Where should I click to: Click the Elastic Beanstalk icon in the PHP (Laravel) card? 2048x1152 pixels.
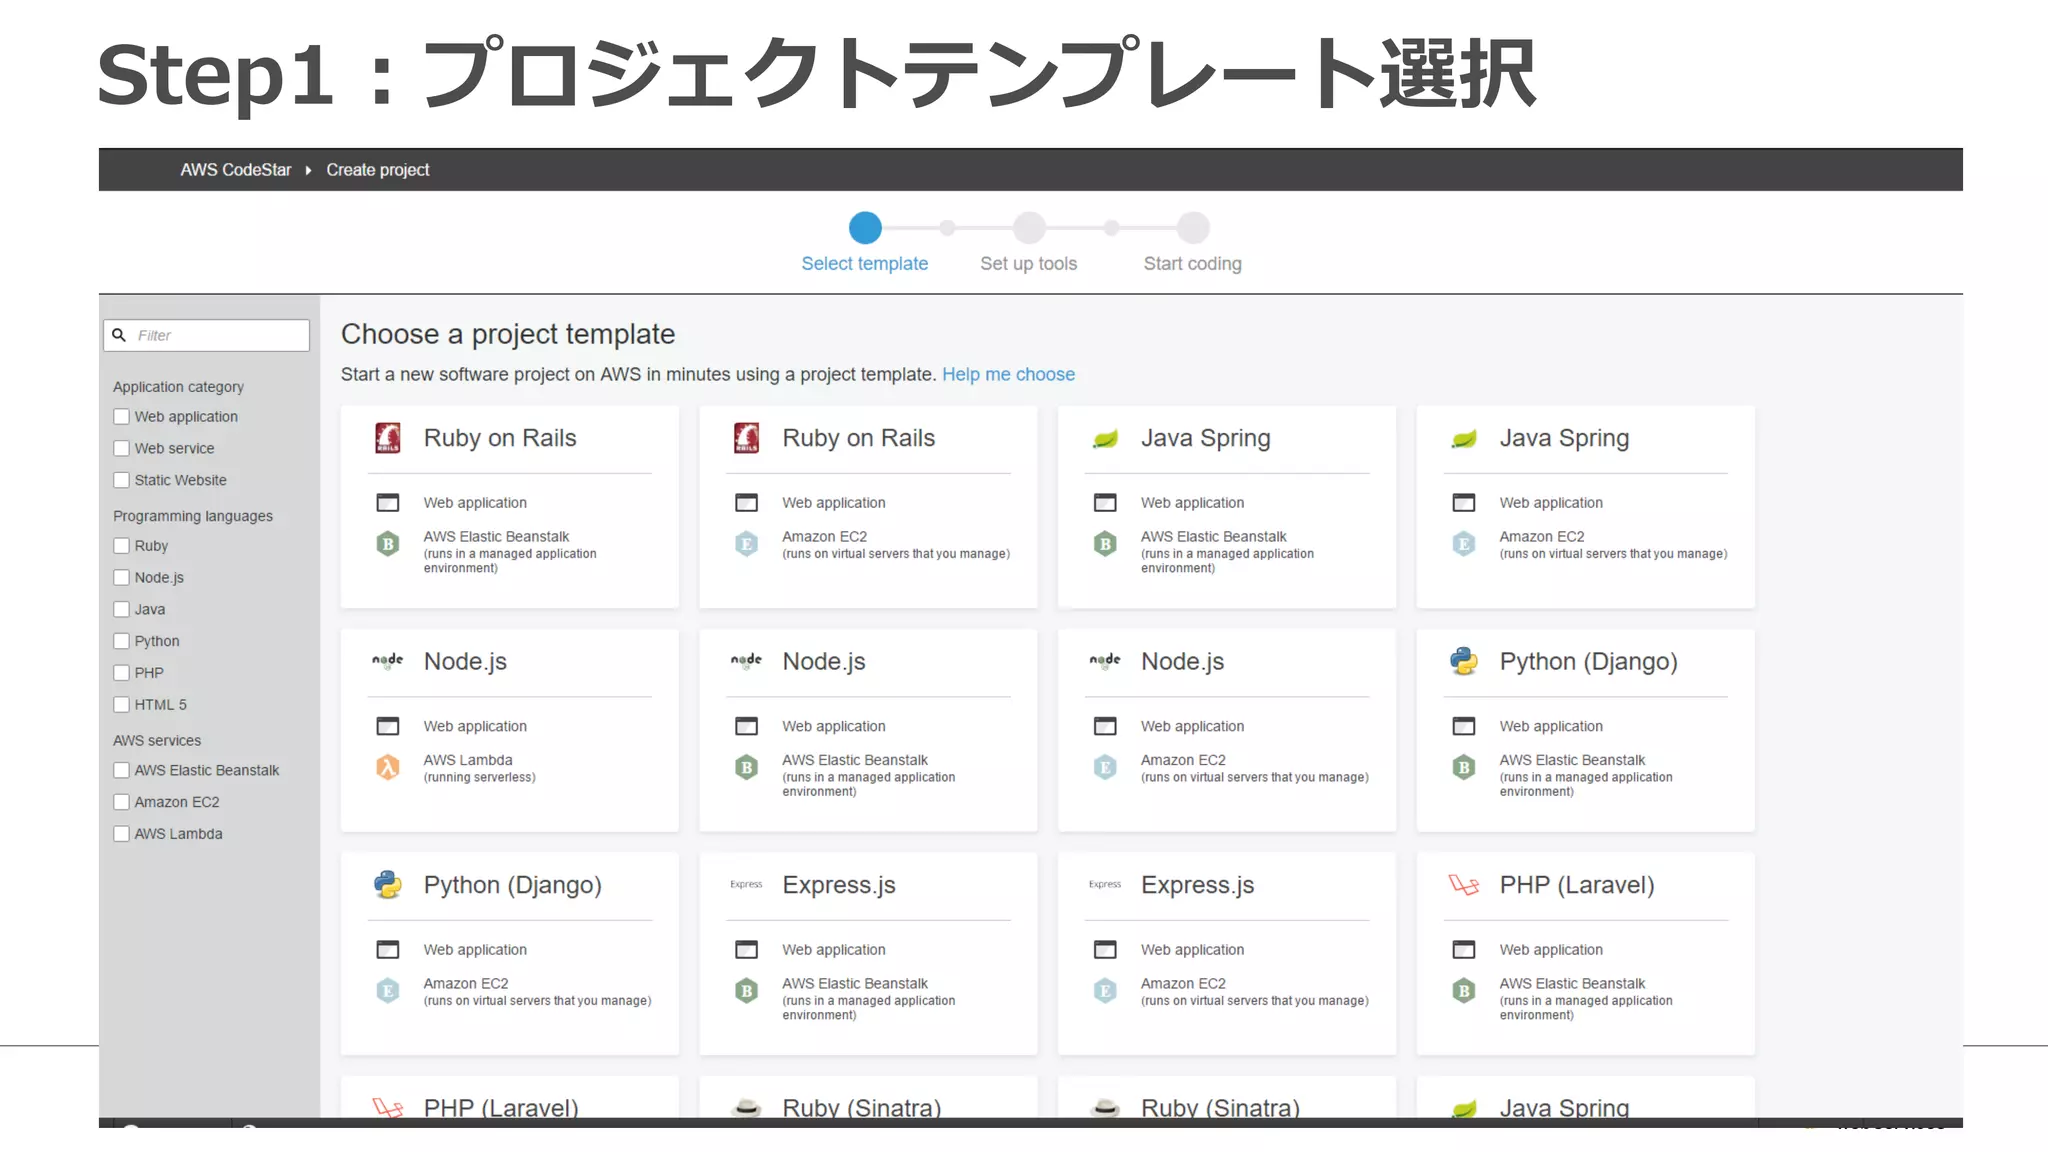click(1464, 991)
